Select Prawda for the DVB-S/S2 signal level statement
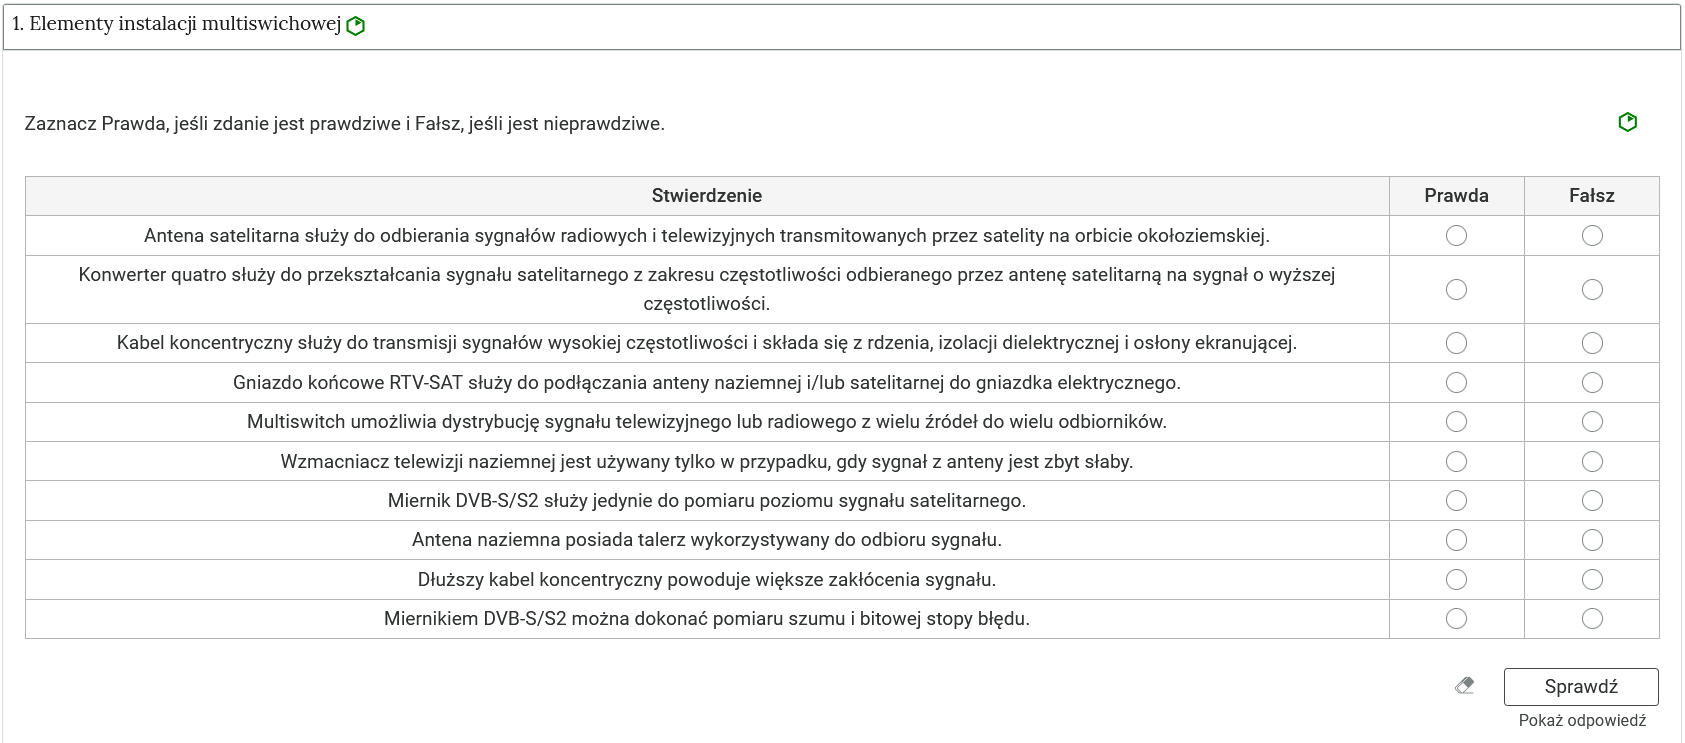Image resolution: width=1685 pixels, height=743 pixels. coord(1457,501)
